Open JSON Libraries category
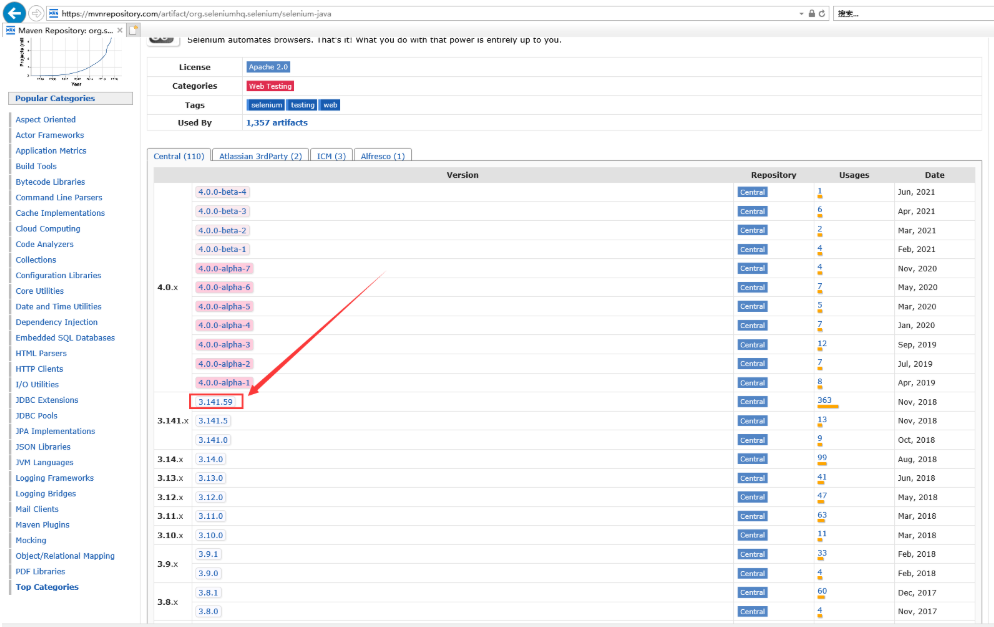The width and height of the screenshot is (994, 627). click(x=43, y=447)
